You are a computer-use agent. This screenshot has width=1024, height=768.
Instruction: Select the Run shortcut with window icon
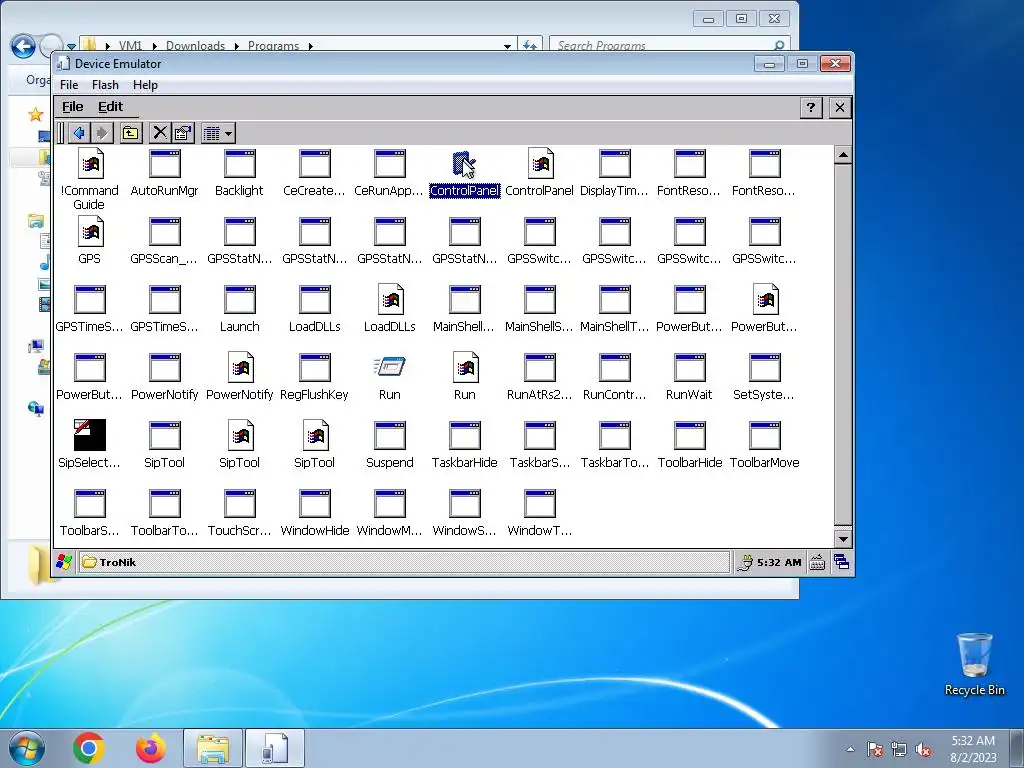pos(390,368)
